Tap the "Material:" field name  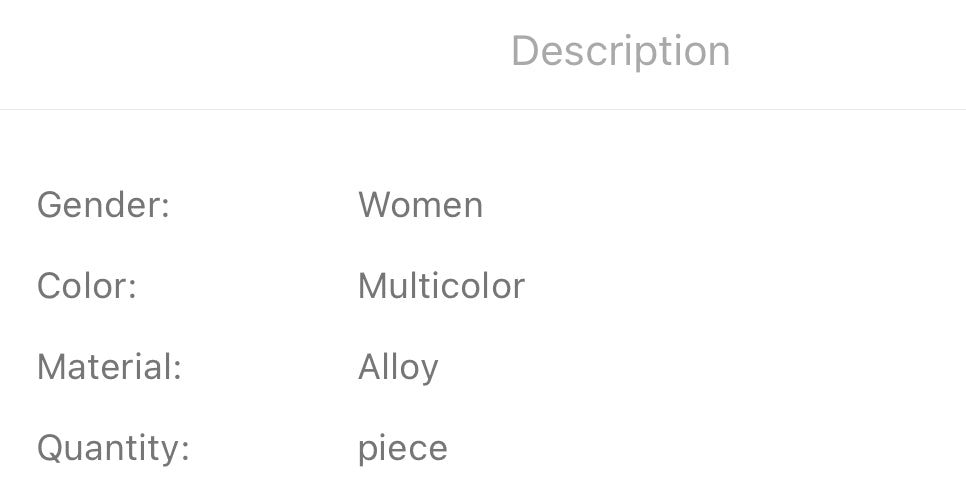click(109, 367)
